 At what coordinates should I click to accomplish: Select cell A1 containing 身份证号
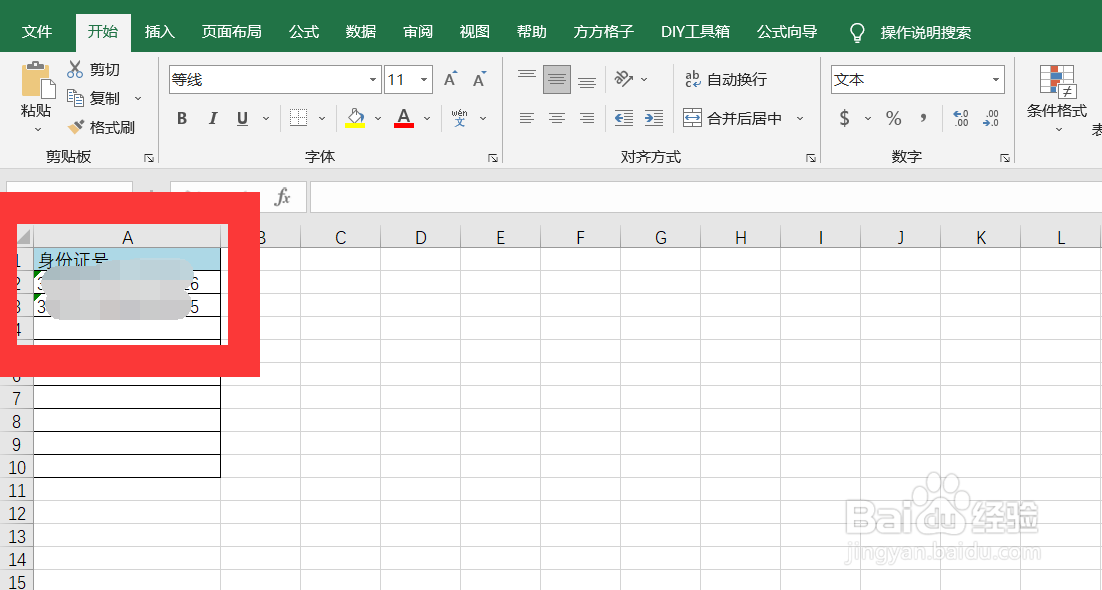(x=128, y=258)
